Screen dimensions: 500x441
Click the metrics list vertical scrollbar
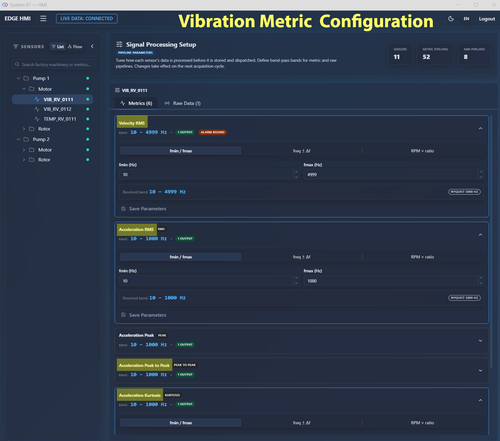491,242
